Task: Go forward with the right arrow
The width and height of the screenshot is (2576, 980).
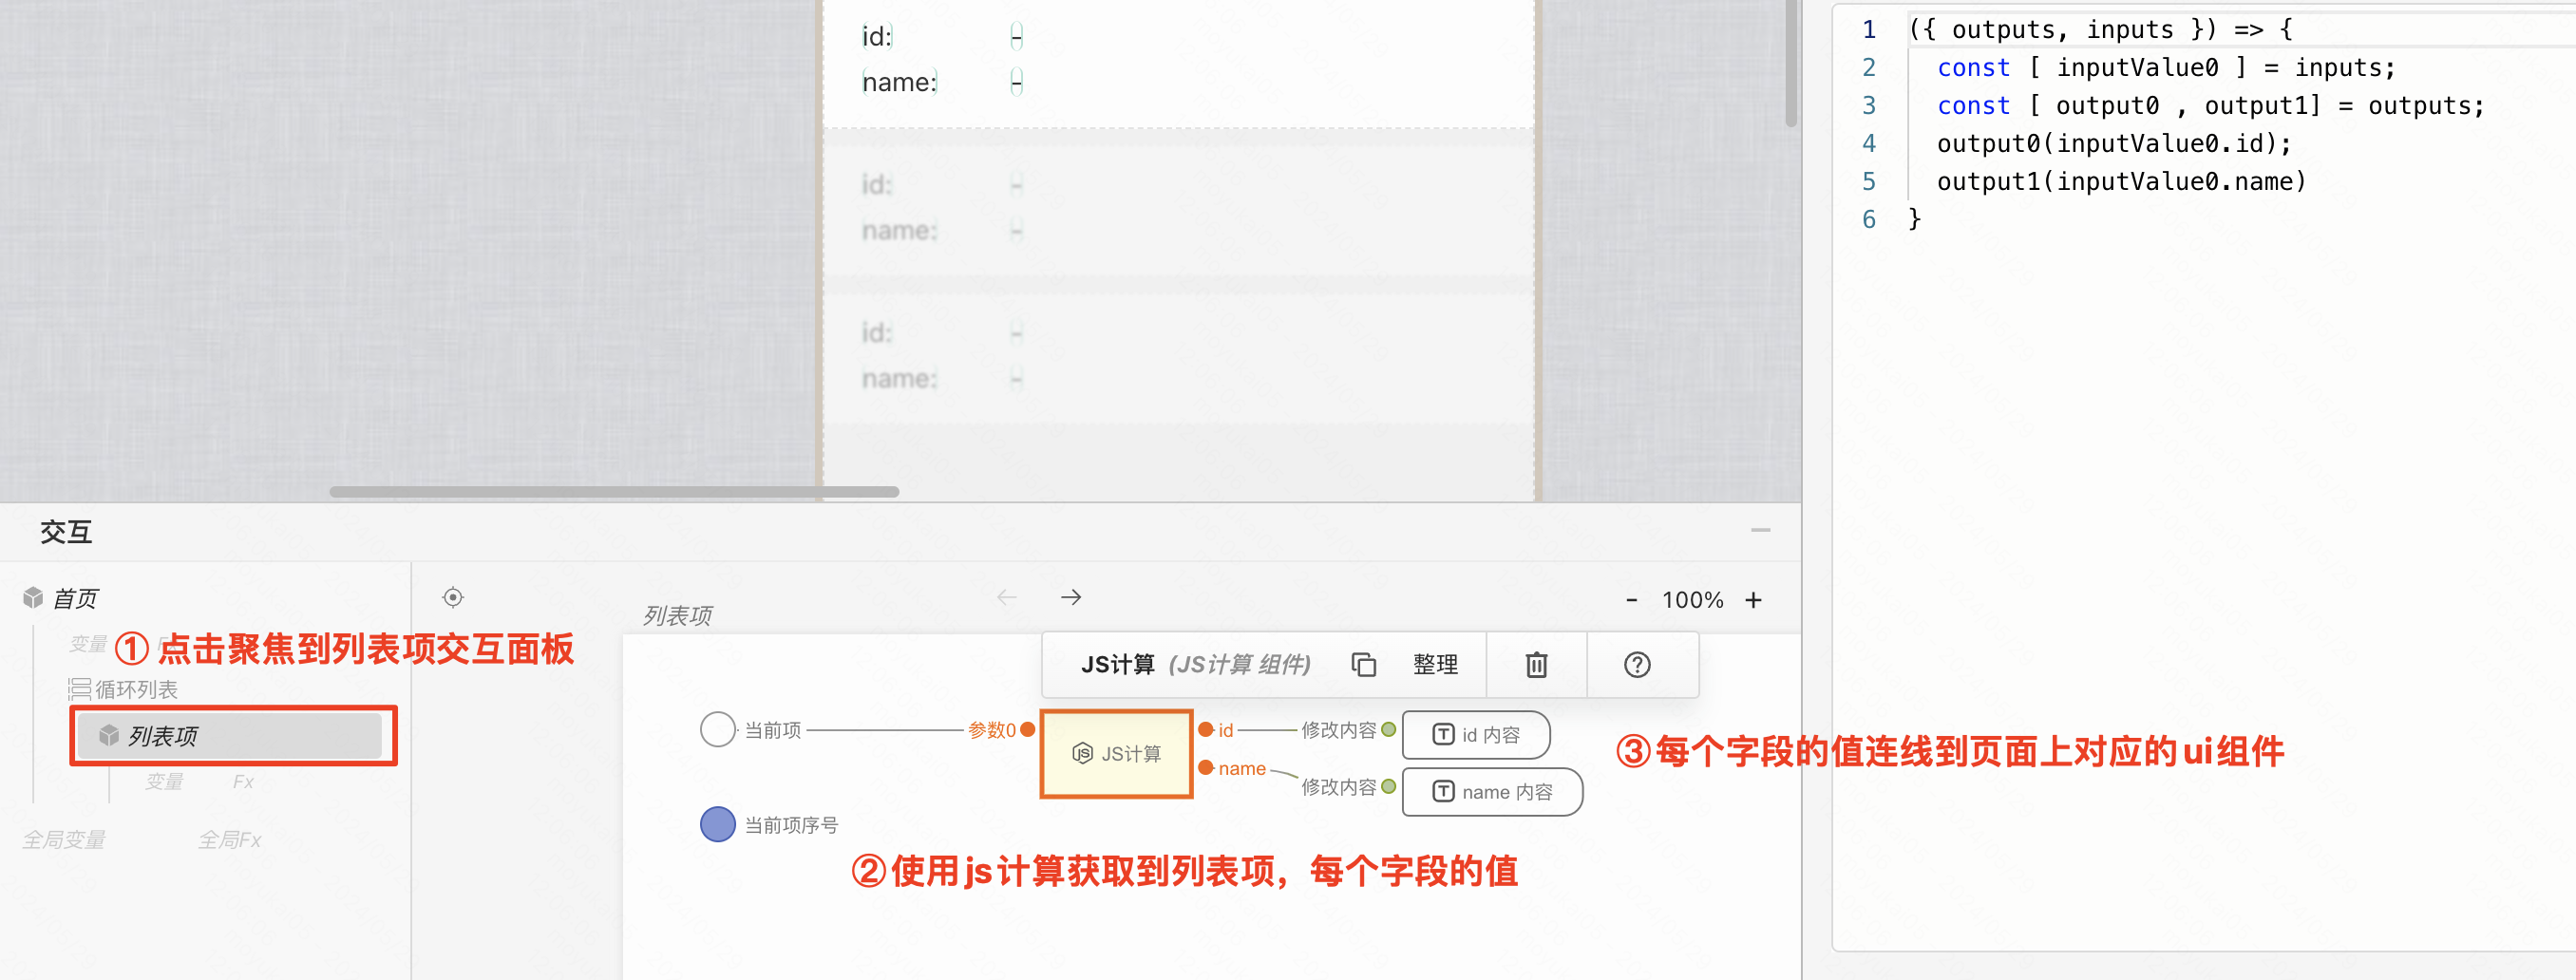Action: (x=1071, y=597)
